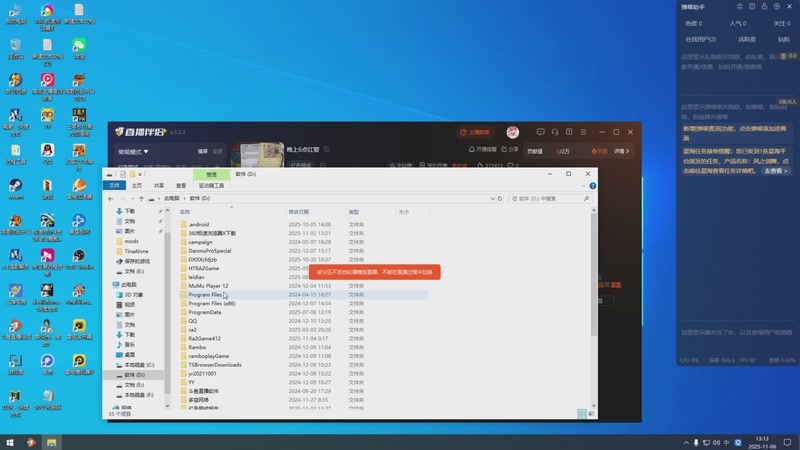Open the QQ desktop shortcut
800x450 pixels.
(x=47, y=153)
